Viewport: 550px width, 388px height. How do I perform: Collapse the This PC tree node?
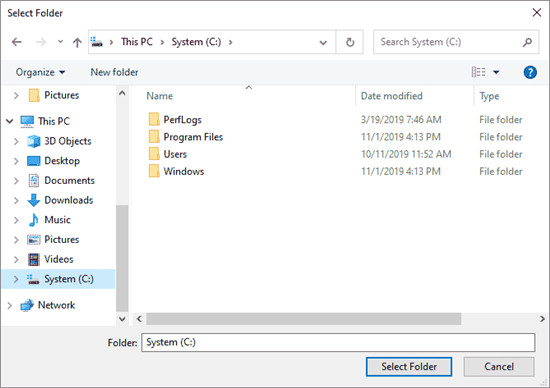[x=9, y=121]
